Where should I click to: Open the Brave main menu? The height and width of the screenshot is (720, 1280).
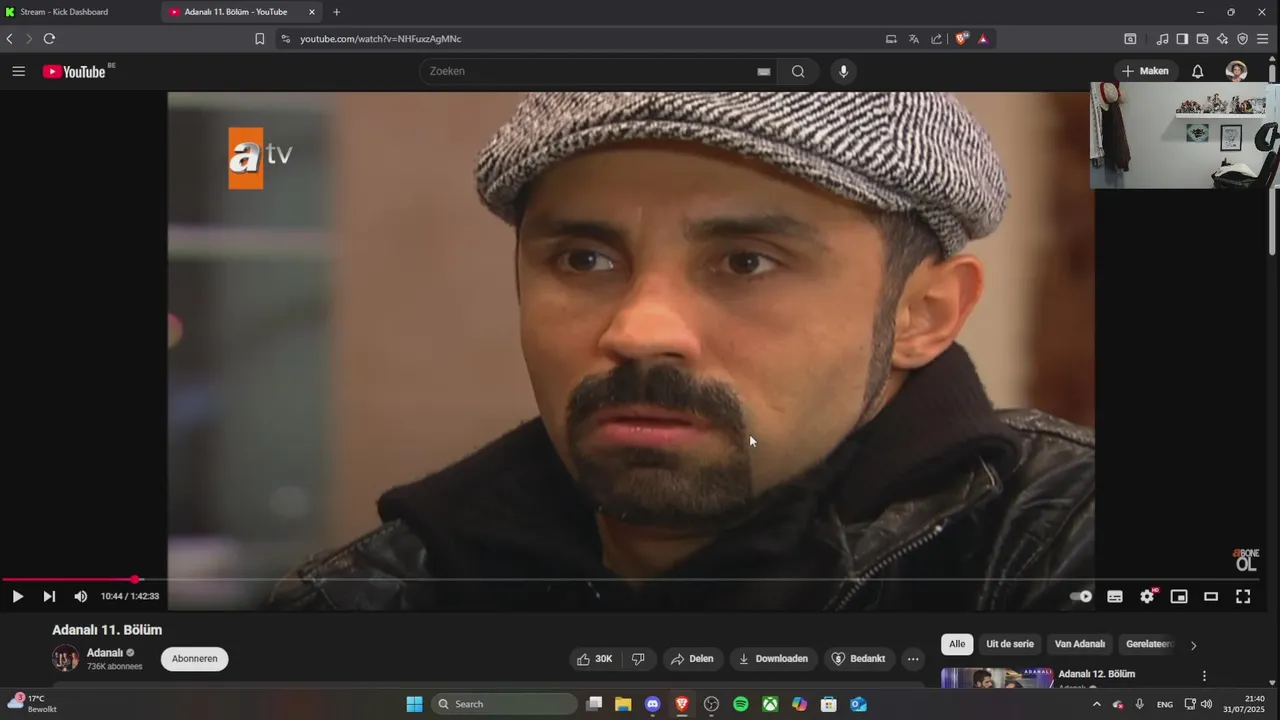pos(1262,39)
